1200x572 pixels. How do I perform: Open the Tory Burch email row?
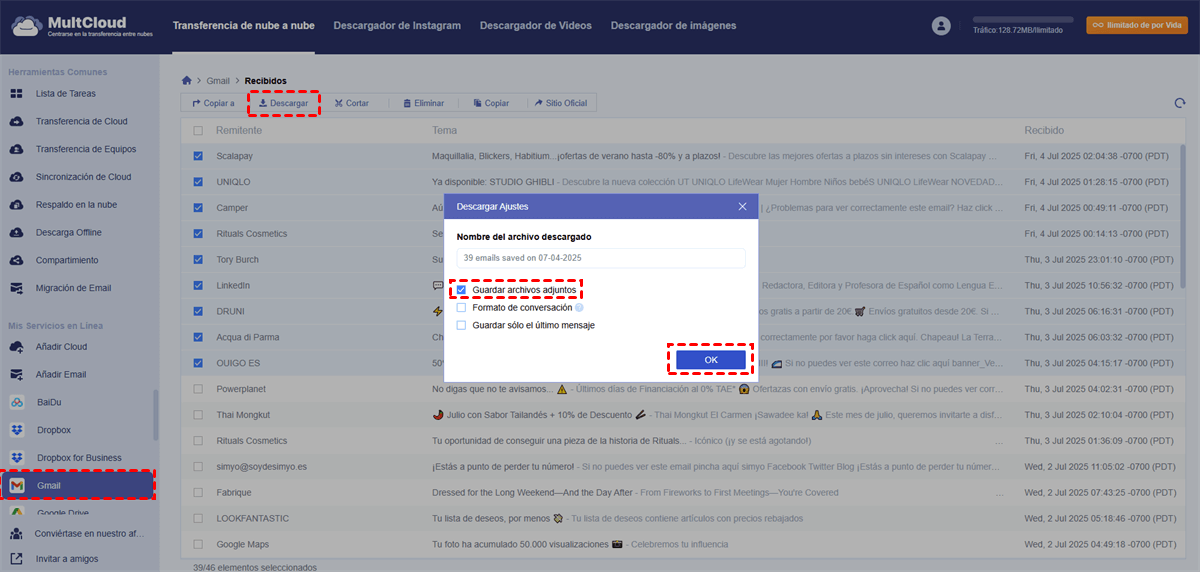pyautogui.click(x=680, y=260)
